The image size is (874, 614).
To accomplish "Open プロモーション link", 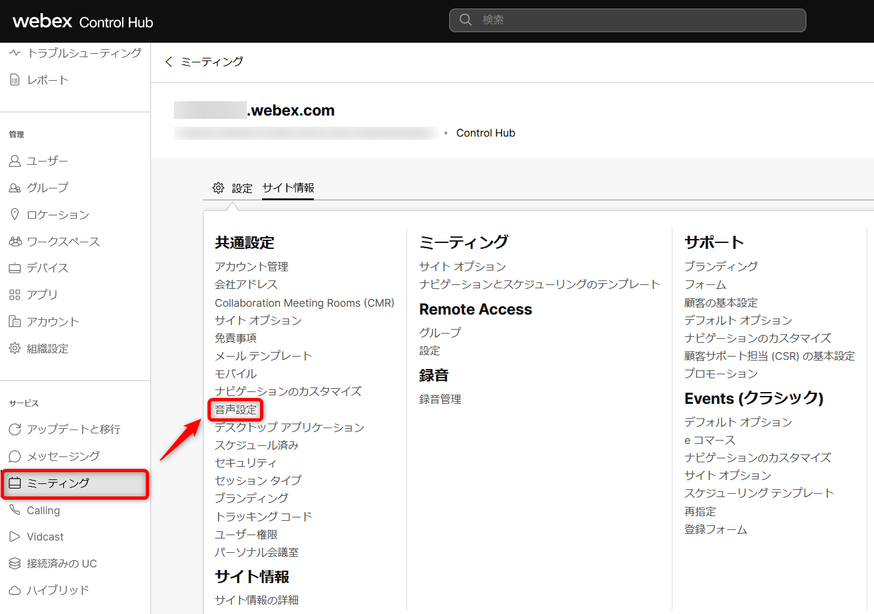I will coord(721,374).
